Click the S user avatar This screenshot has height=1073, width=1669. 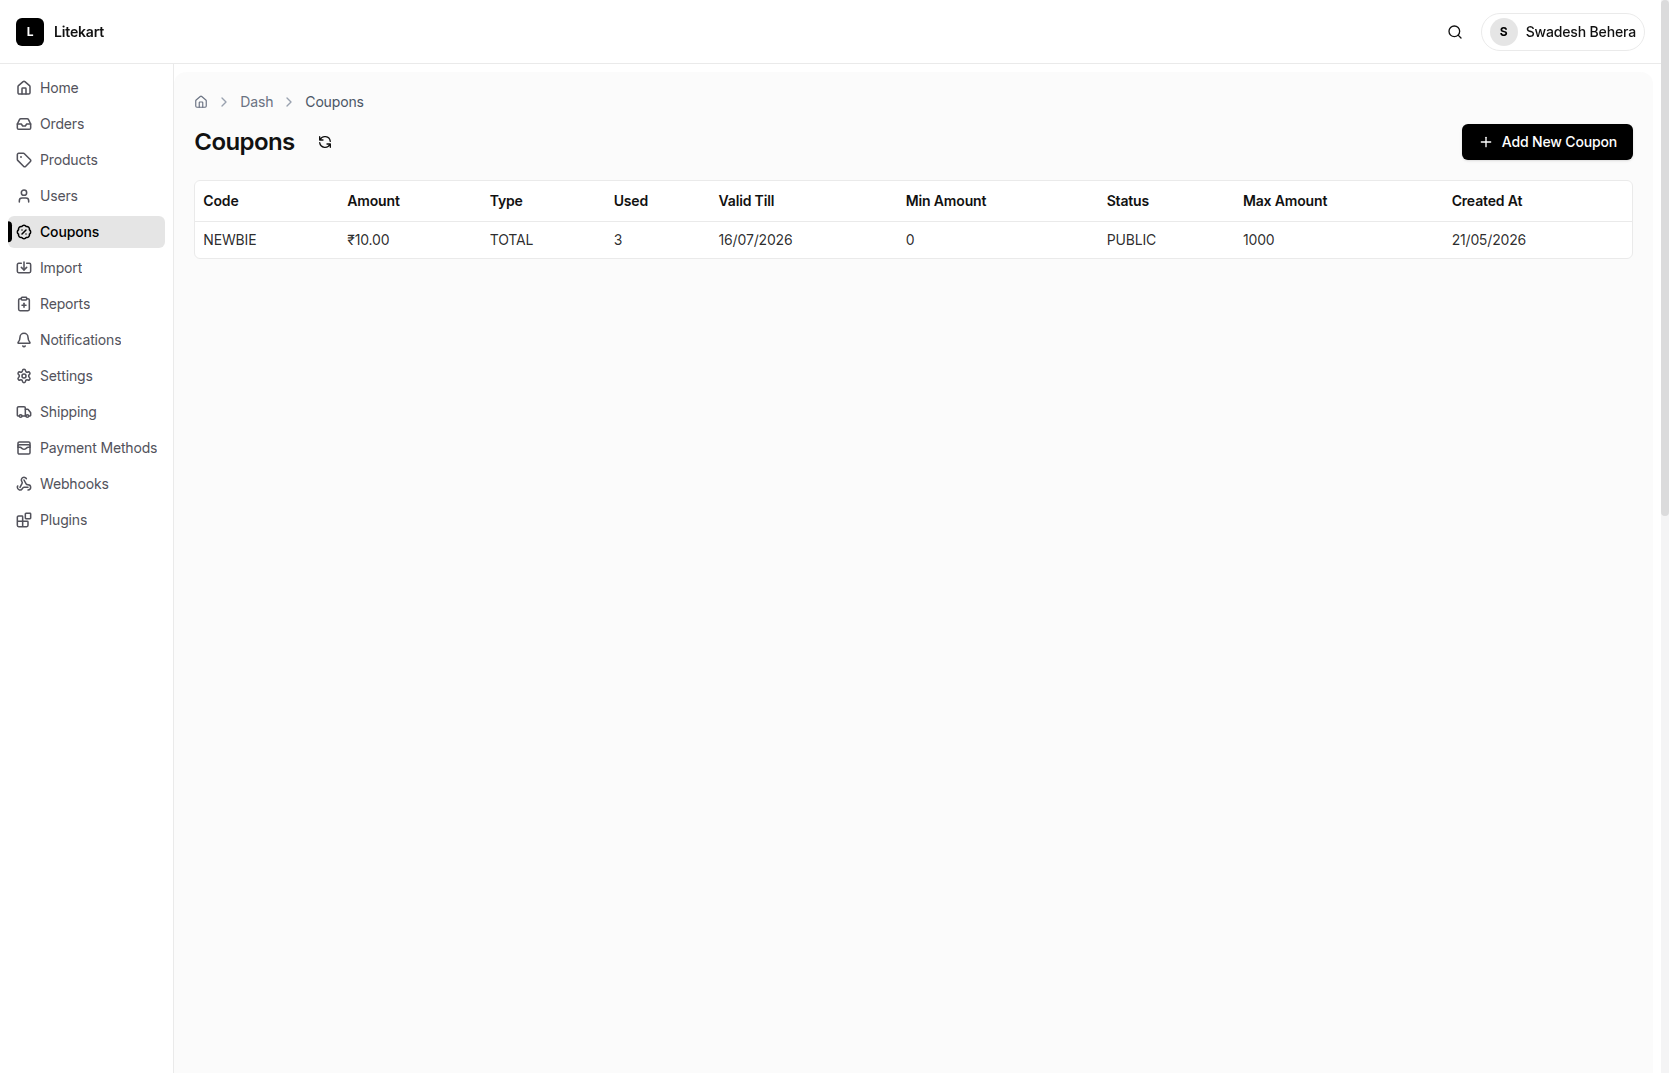pos(1503,32)
